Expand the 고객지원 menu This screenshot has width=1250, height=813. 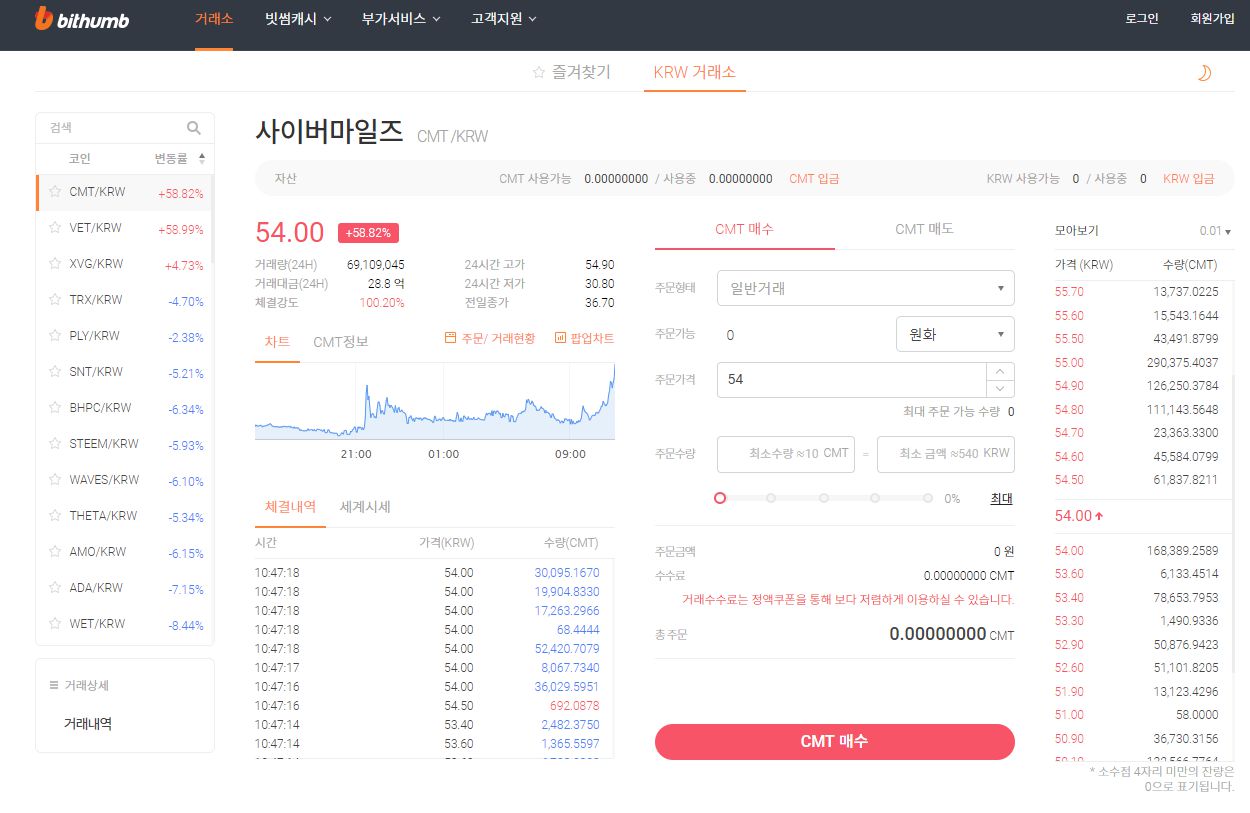[x=504, y=19]
